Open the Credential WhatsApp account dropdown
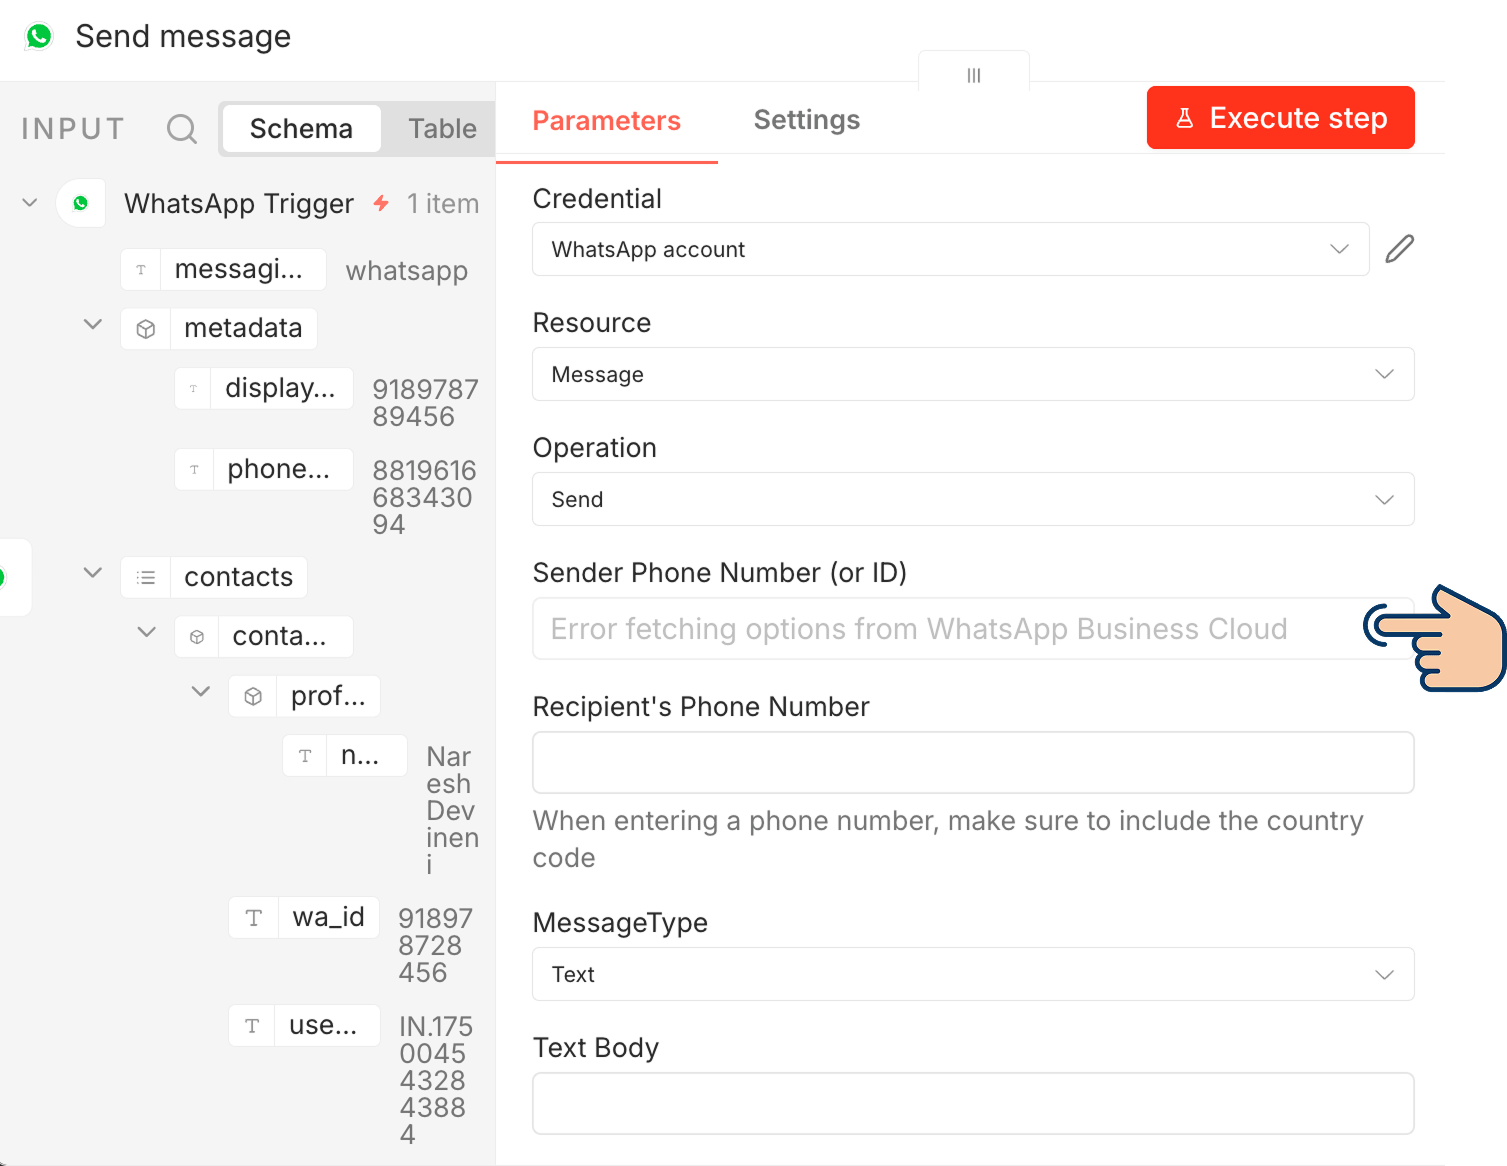1507x1166 pixels. tap(950, 249)
